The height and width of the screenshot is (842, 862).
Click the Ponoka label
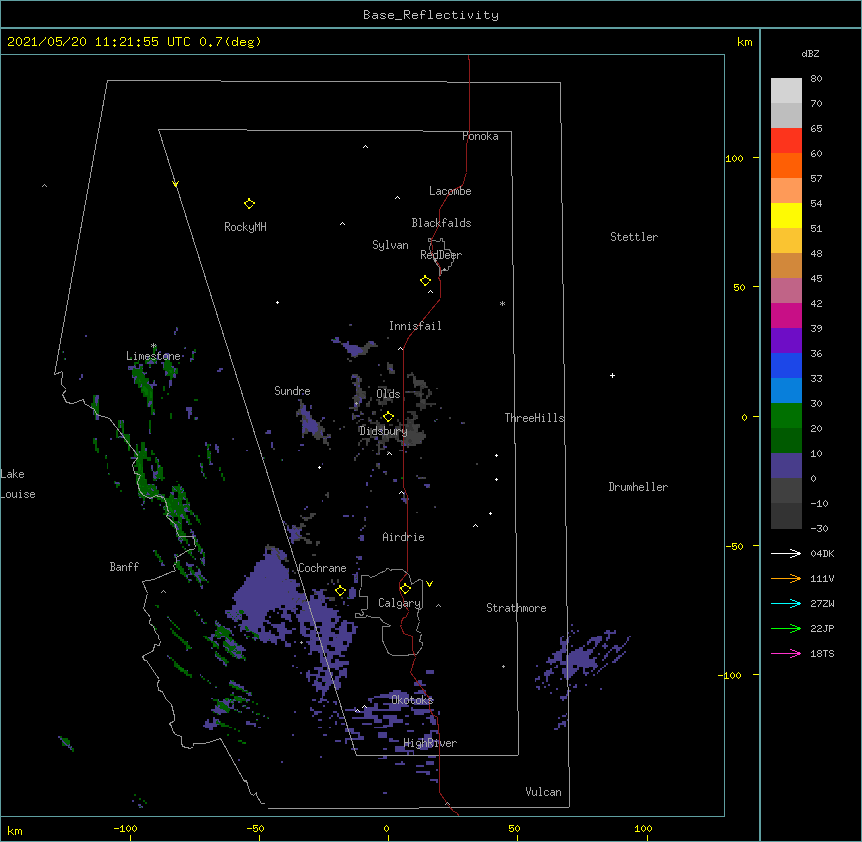(x=480, y=136)
